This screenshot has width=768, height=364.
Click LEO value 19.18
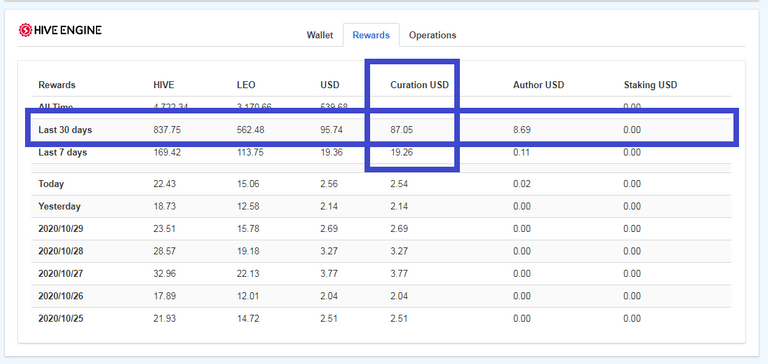[248, 251]
